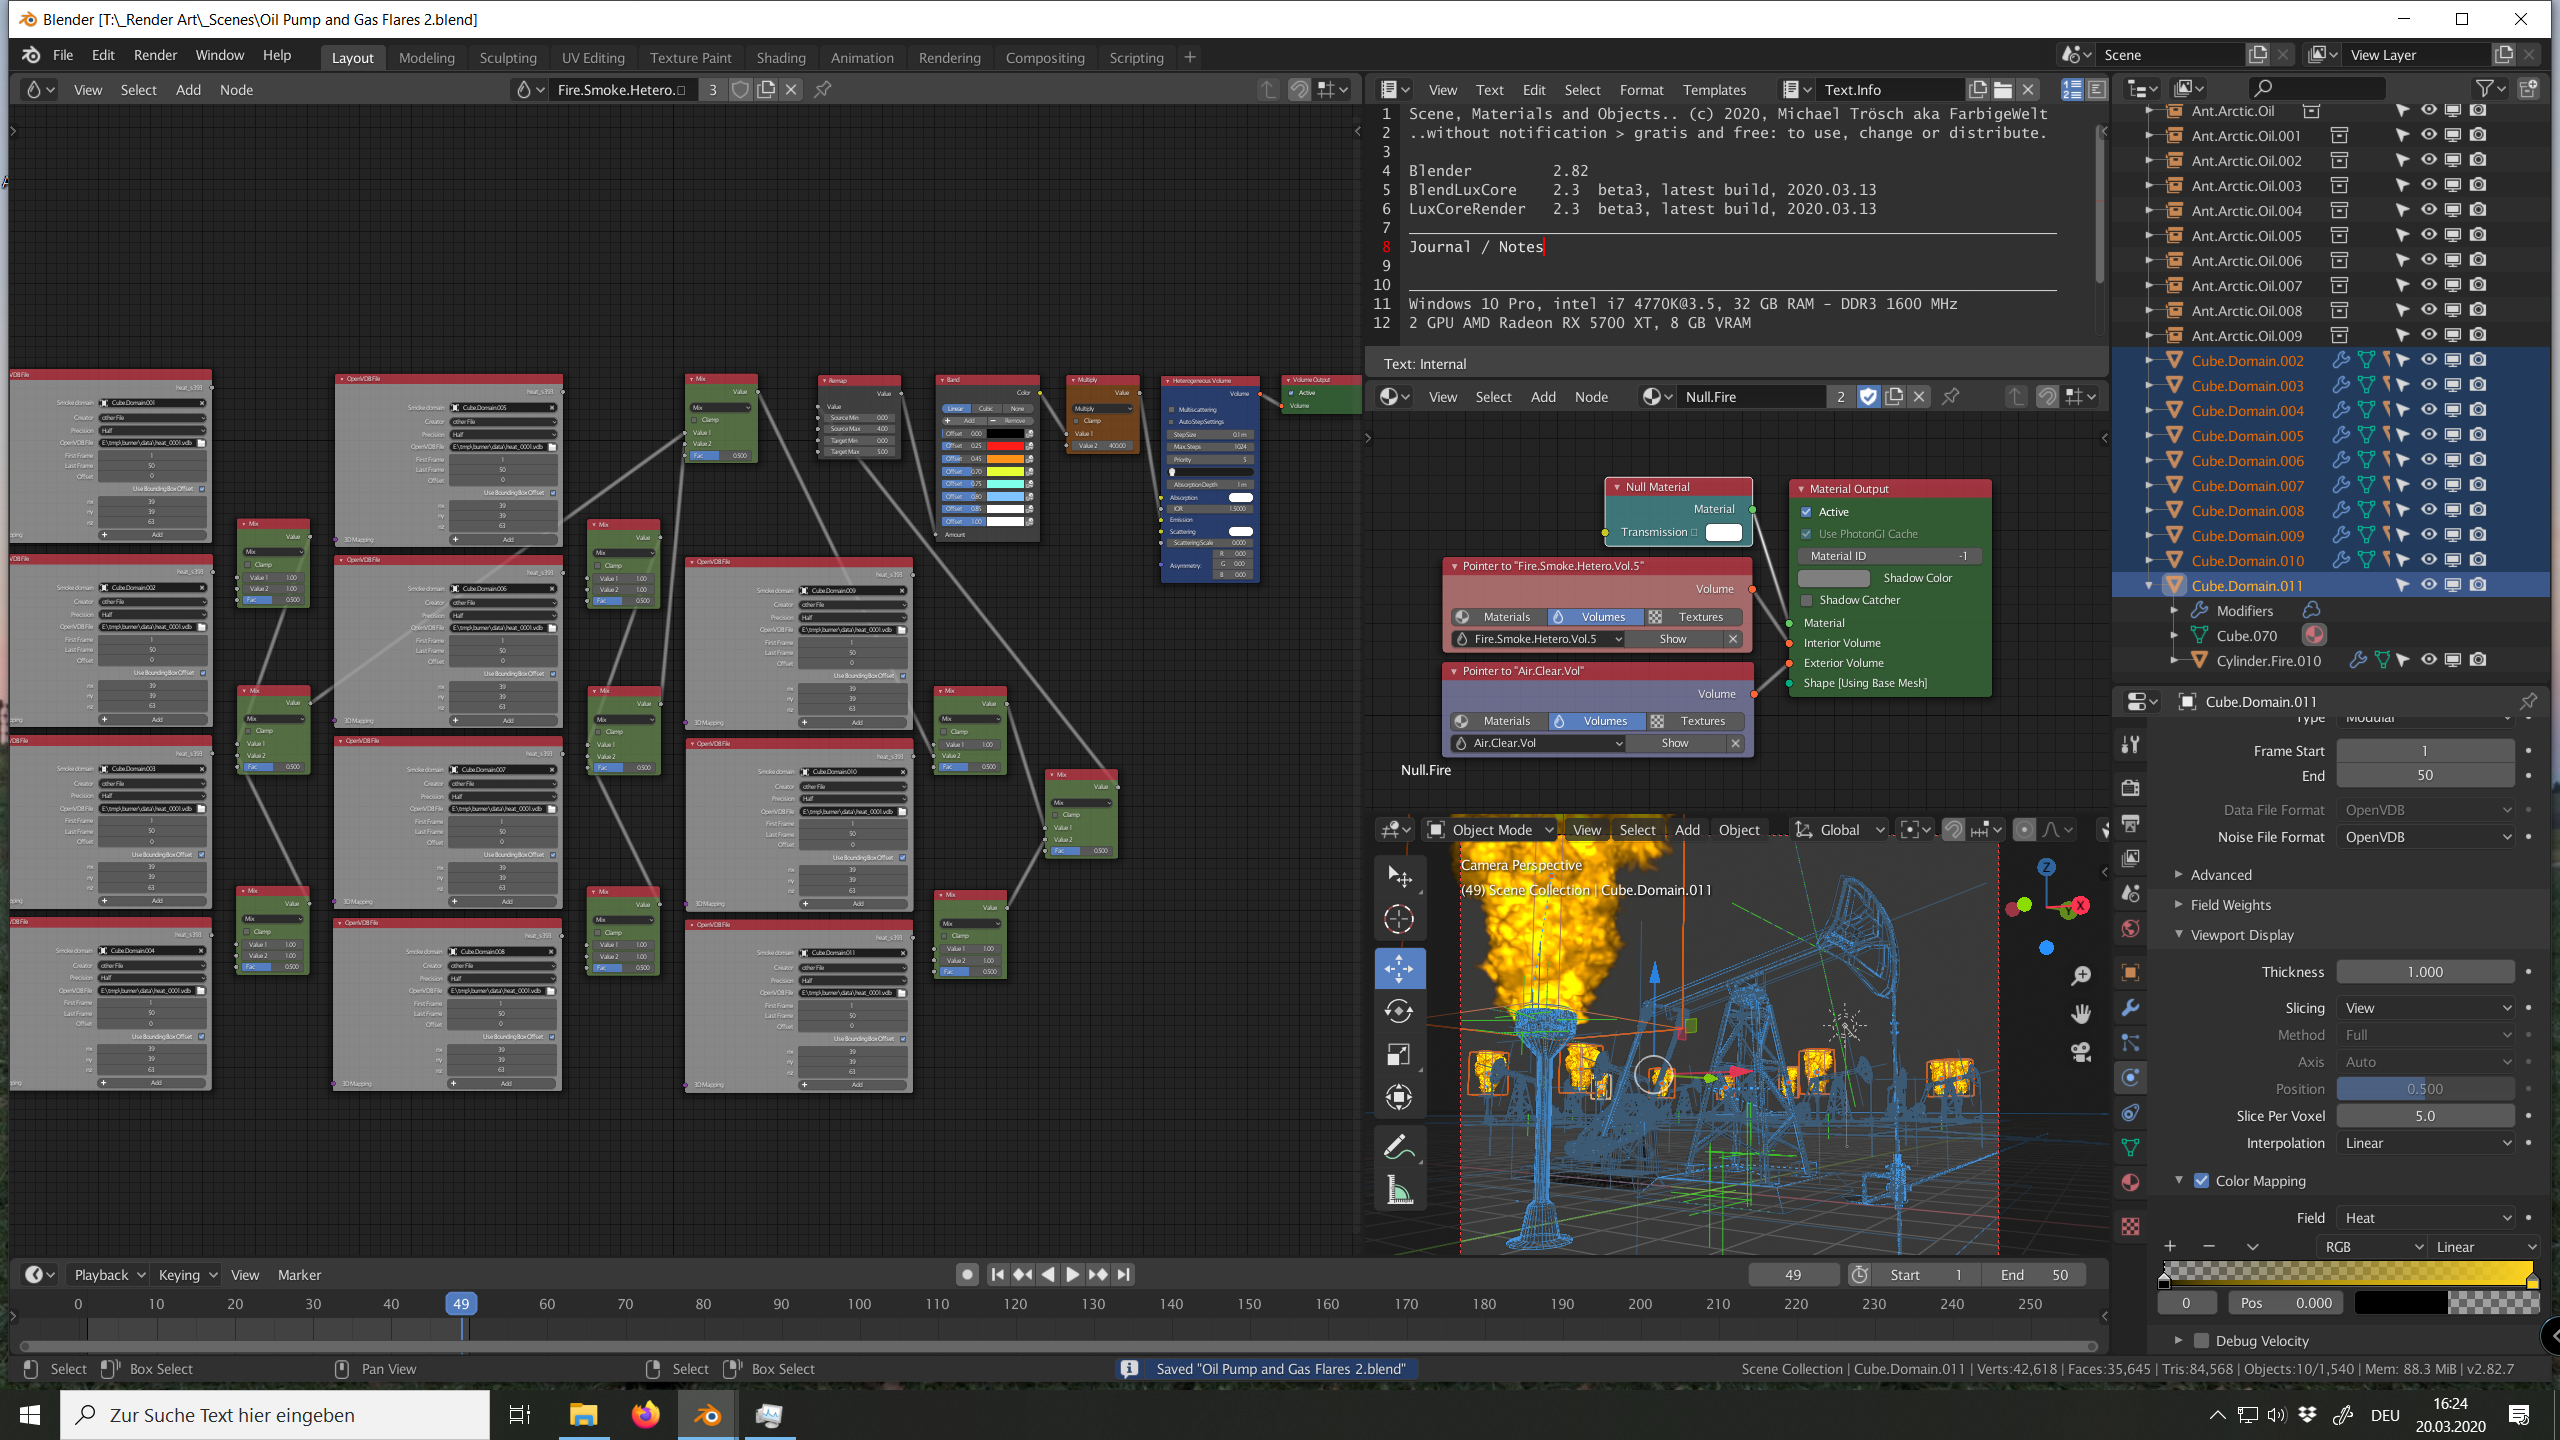Click the 3D cursor tool icon
The height and width of the screenshot is (1440, 2560).
(1399, 918)
